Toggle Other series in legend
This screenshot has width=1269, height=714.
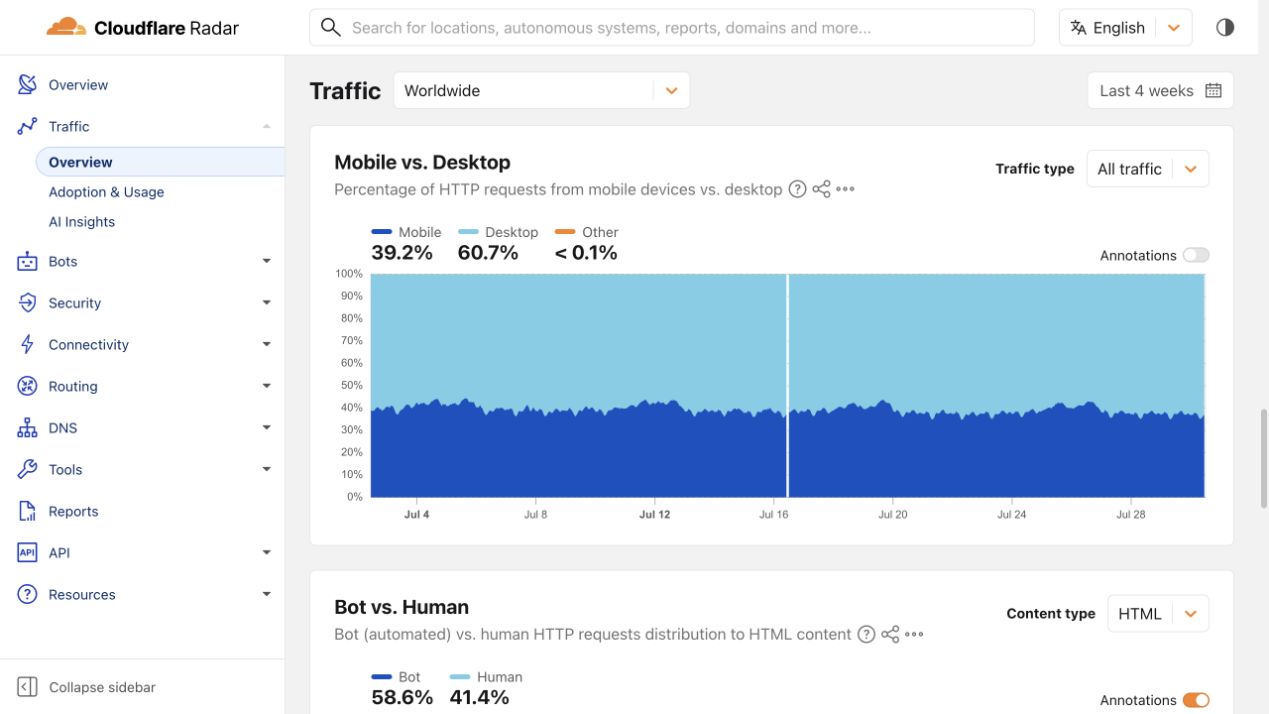[x=587, y=232]
